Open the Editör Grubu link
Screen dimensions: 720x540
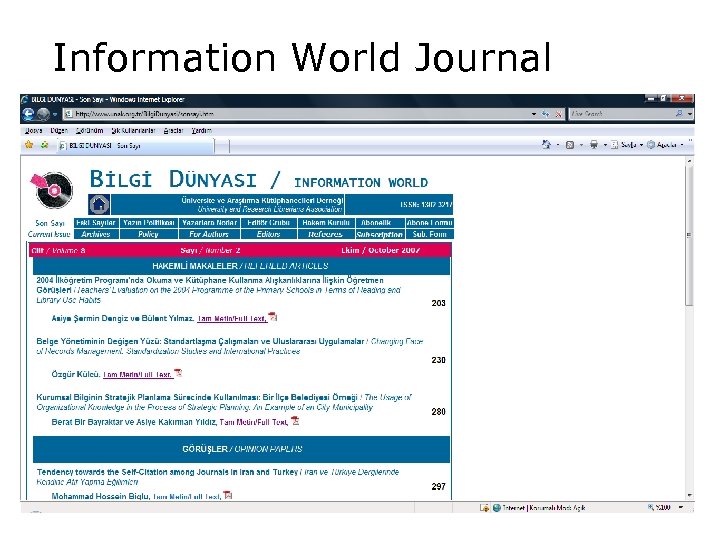click(268, 223)
